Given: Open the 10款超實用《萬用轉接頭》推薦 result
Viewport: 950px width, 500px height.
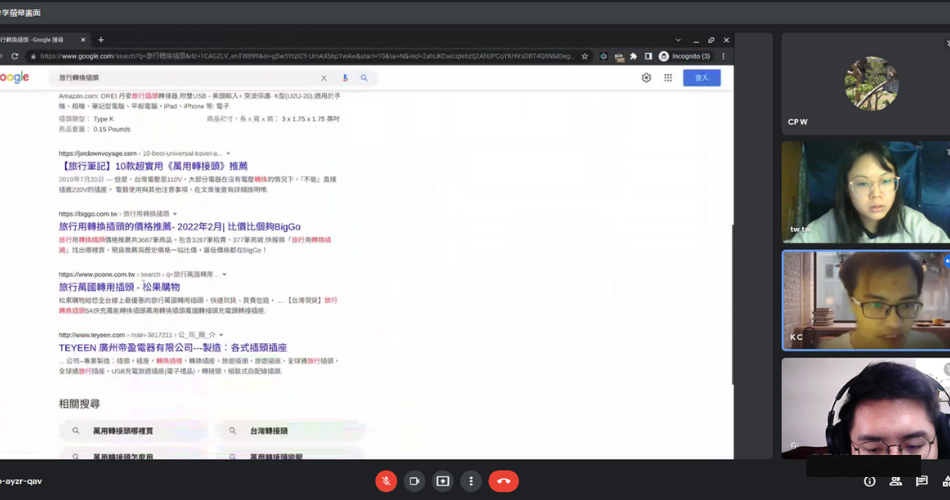Looking at the screenshot, I should (x=153, y=166).
